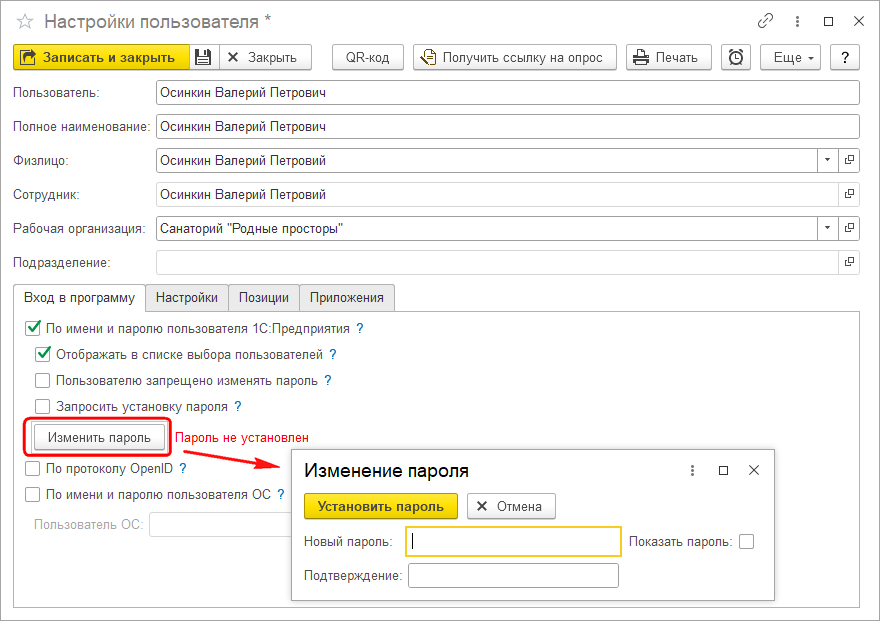The image size is (880, 621).
Task: Open the alarm clock reminder icon
Action: pos(736,57)
